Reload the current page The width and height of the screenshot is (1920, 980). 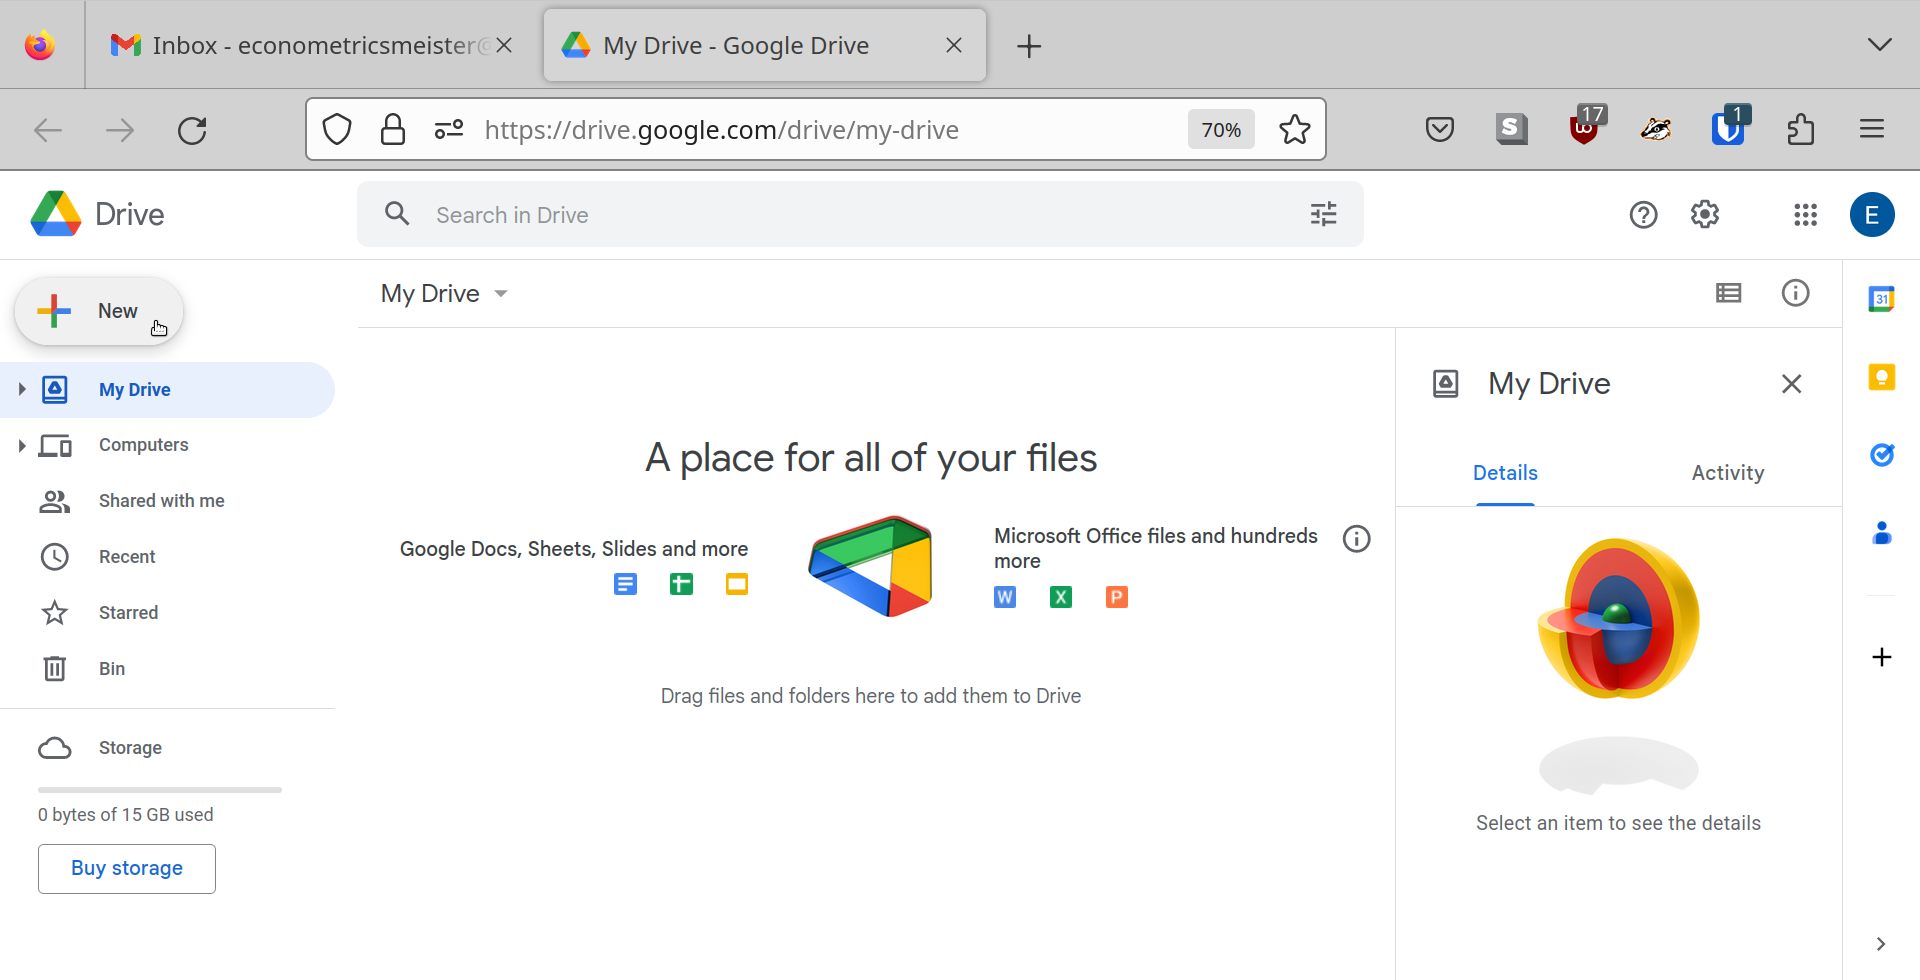pos(192,130)
